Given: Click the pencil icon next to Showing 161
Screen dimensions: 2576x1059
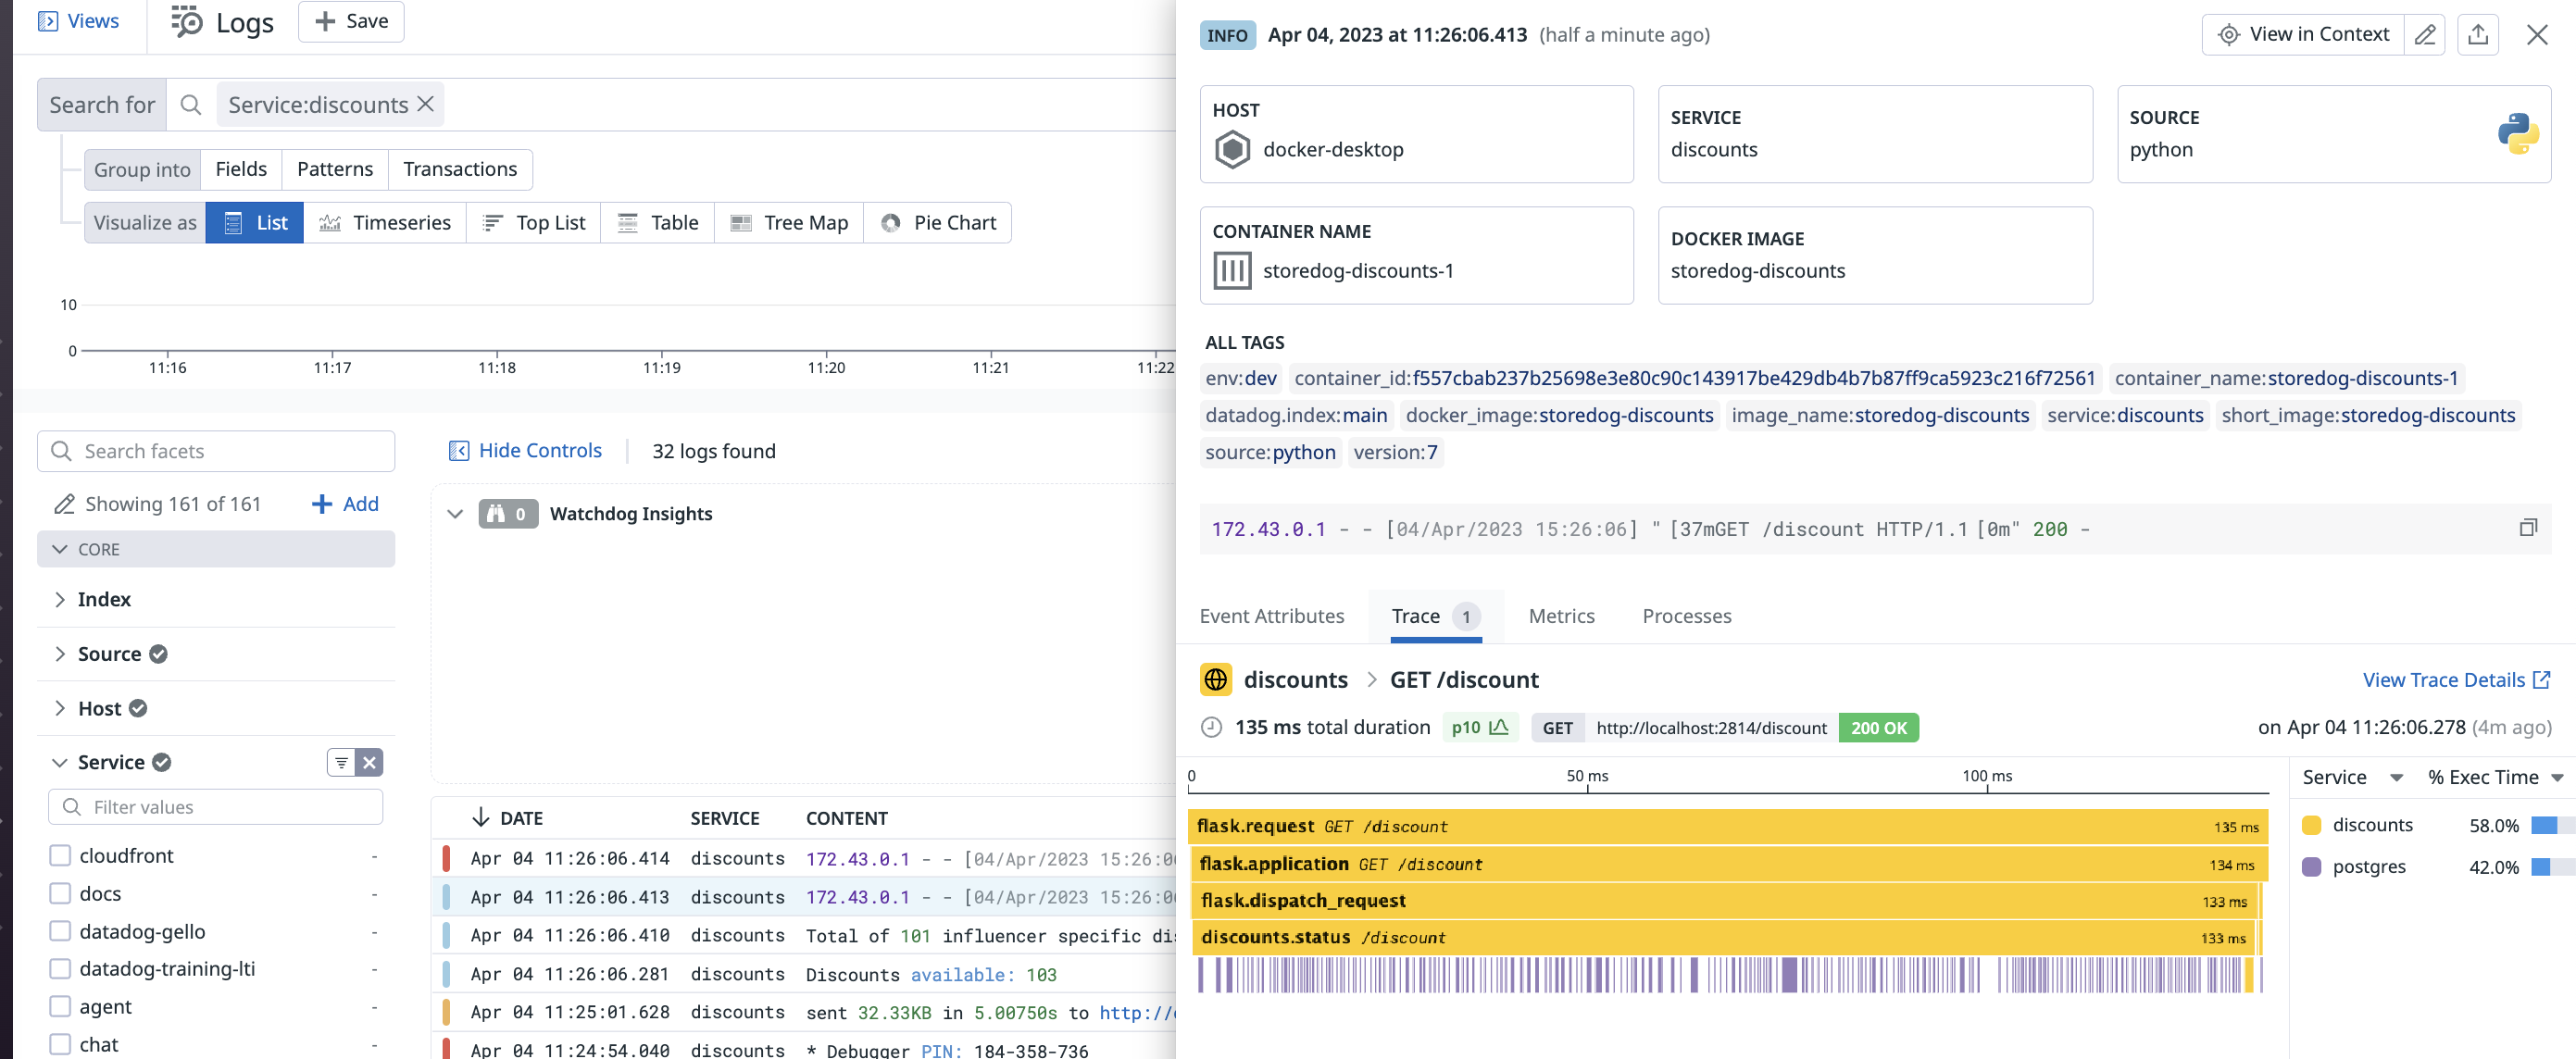Looking at the screenshot, I should coord(64,504).
